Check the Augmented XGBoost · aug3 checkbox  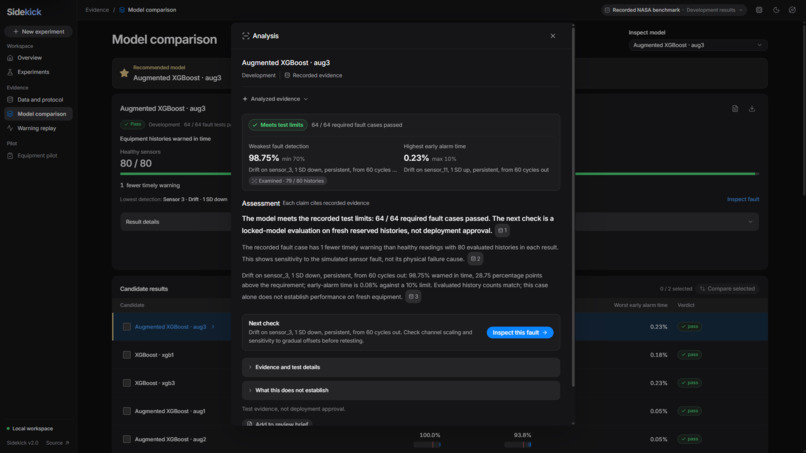point(126,327)
